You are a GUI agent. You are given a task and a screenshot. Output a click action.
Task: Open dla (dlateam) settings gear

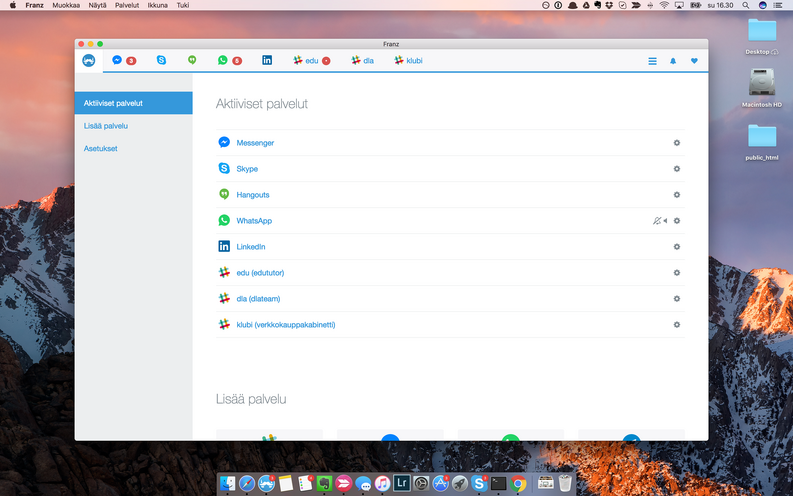pyautogui.click(x=677, y=299)
